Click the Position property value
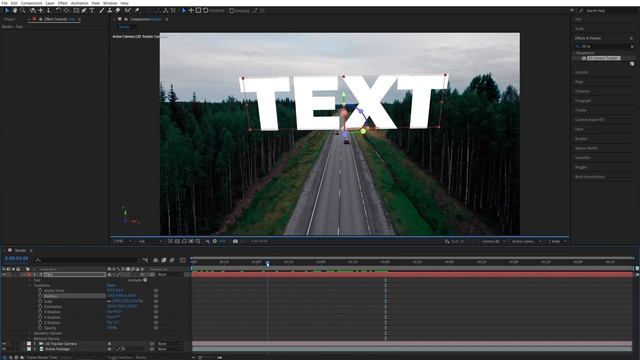 122,296
